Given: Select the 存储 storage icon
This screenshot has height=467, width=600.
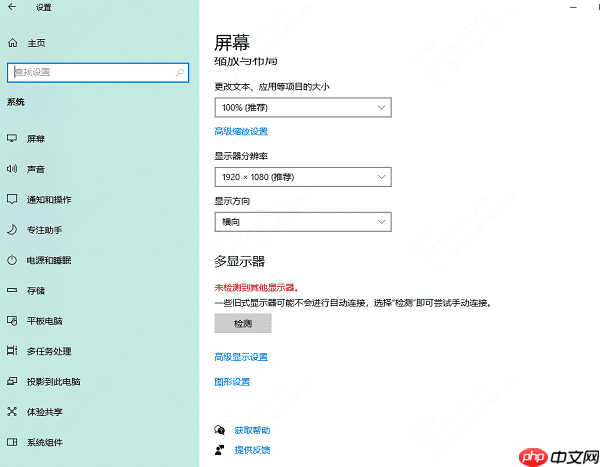Looking at the screenshot, I should (12, 291).
